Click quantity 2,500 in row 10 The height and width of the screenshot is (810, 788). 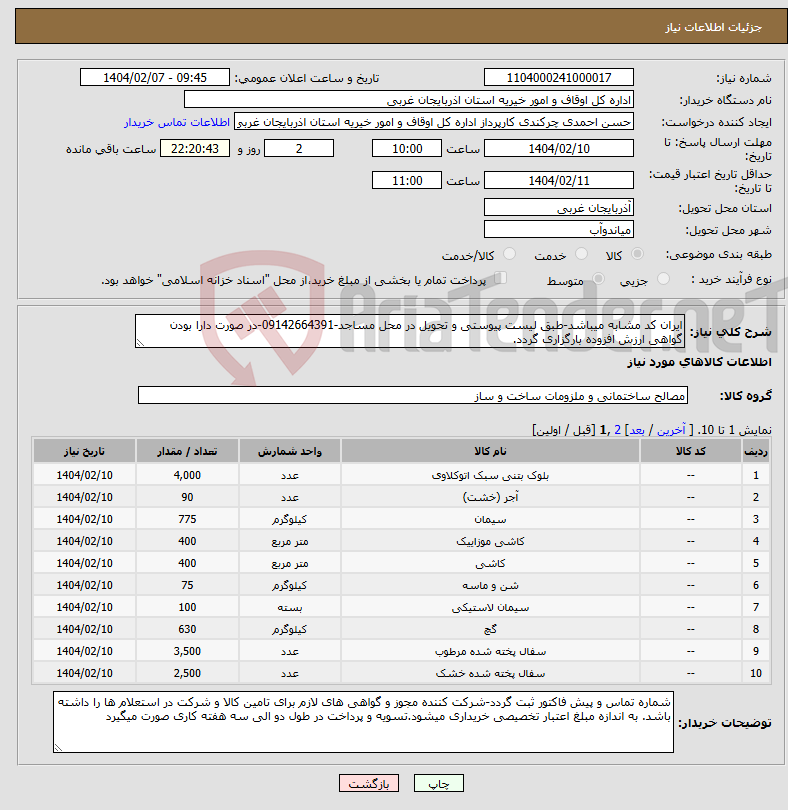[x=187, y=673]
